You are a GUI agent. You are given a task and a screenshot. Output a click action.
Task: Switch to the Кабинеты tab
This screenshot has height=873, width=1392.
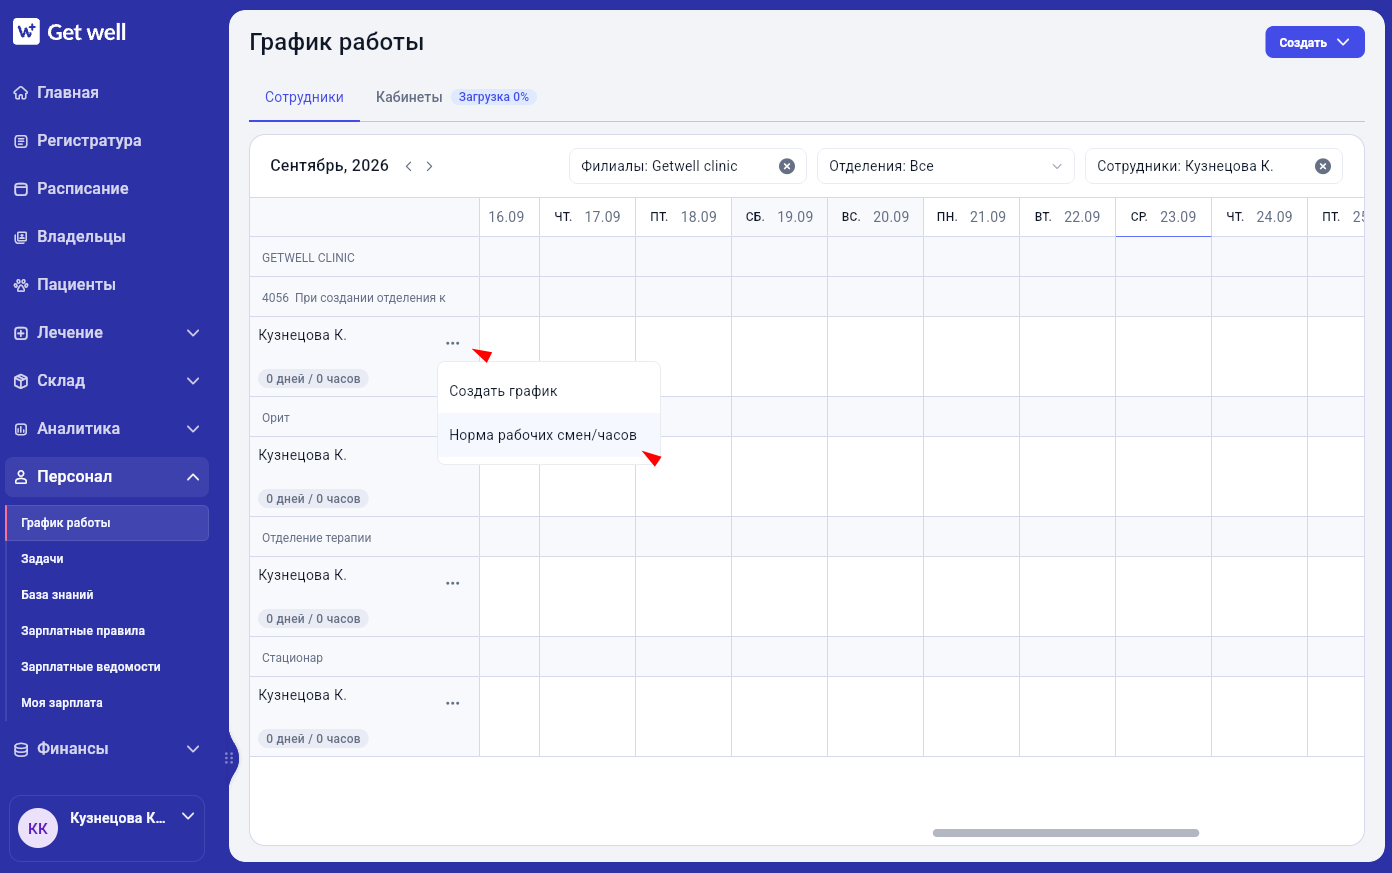point(409,97)
